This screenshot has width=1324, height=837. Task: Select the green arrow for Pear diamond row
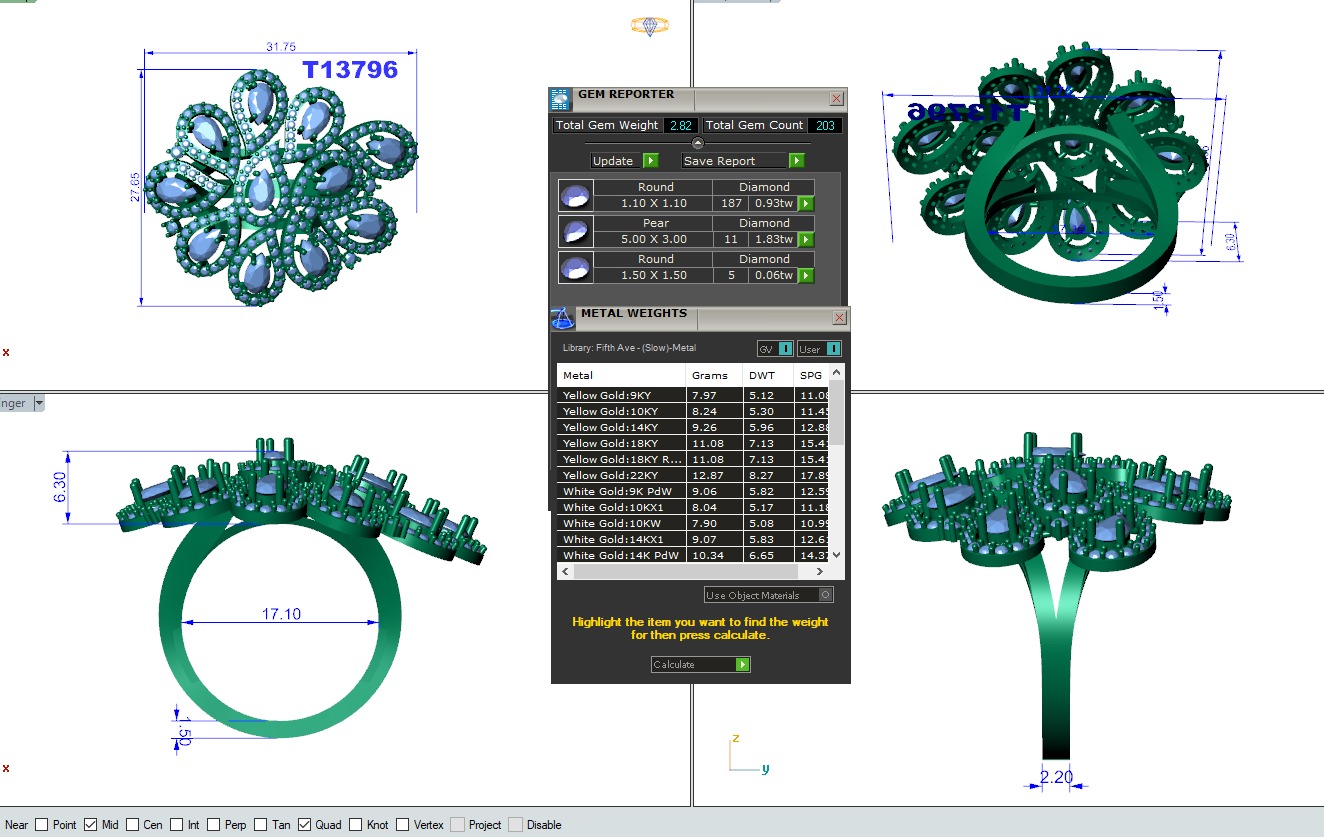pos(805,240)
